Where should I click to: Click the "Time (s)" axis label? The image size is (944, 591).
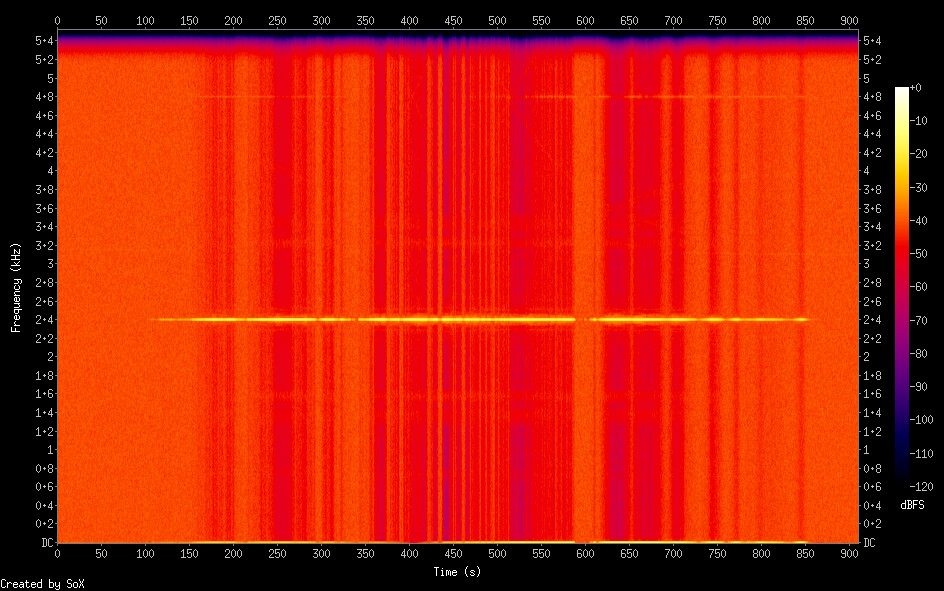pos(454,571)
